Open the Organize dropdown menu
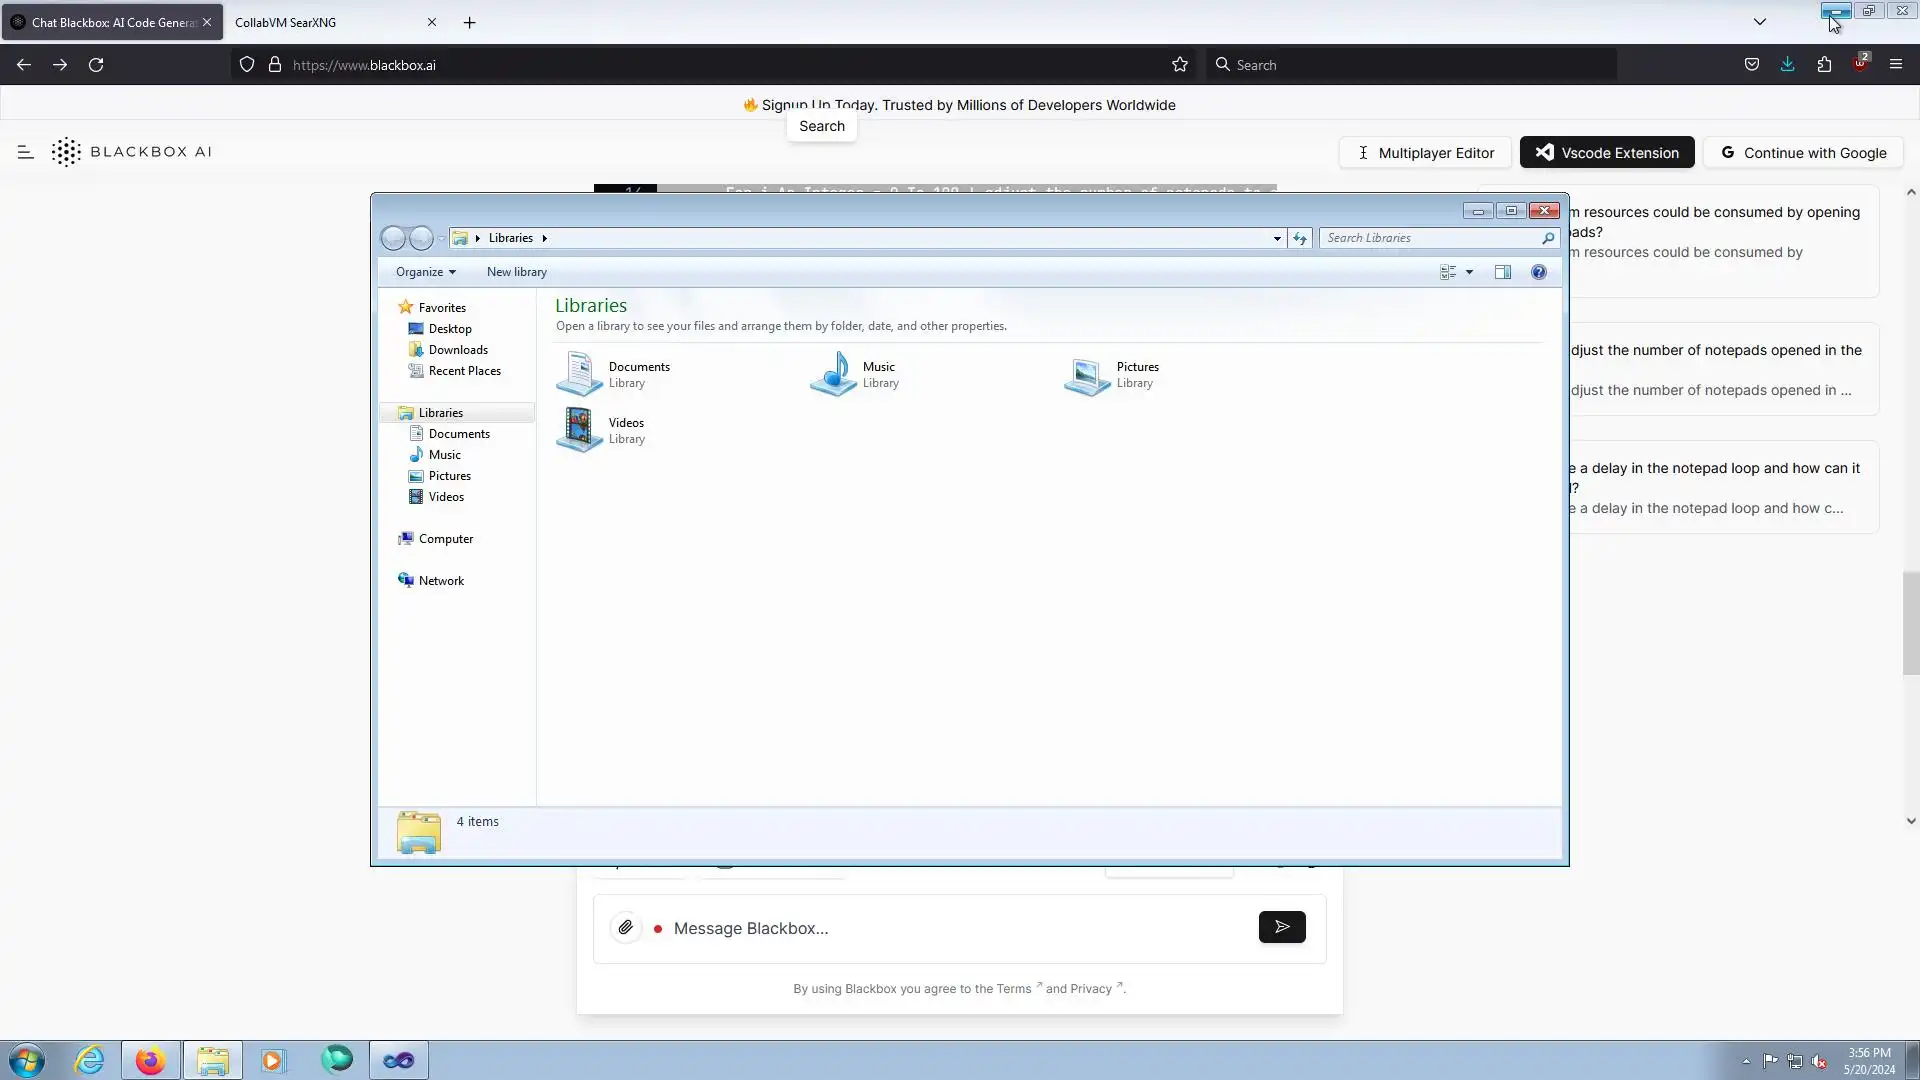The image size is (1920, 1080). (425, 272)
